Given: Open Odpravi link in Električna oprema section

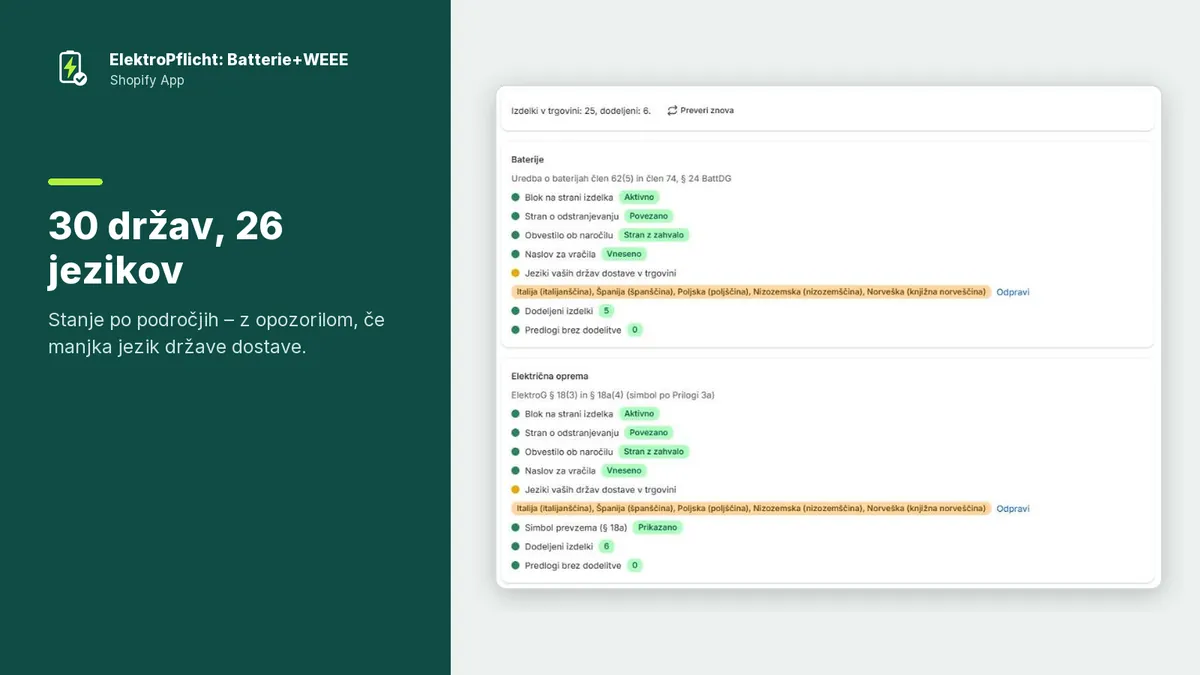Looking at the screenshot, I should point(1013,509).
